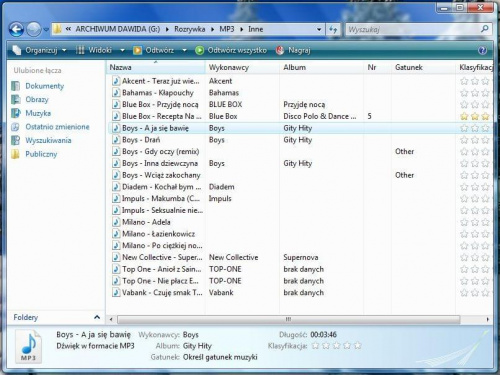Open the help question mark icon

tap(482, 50)
